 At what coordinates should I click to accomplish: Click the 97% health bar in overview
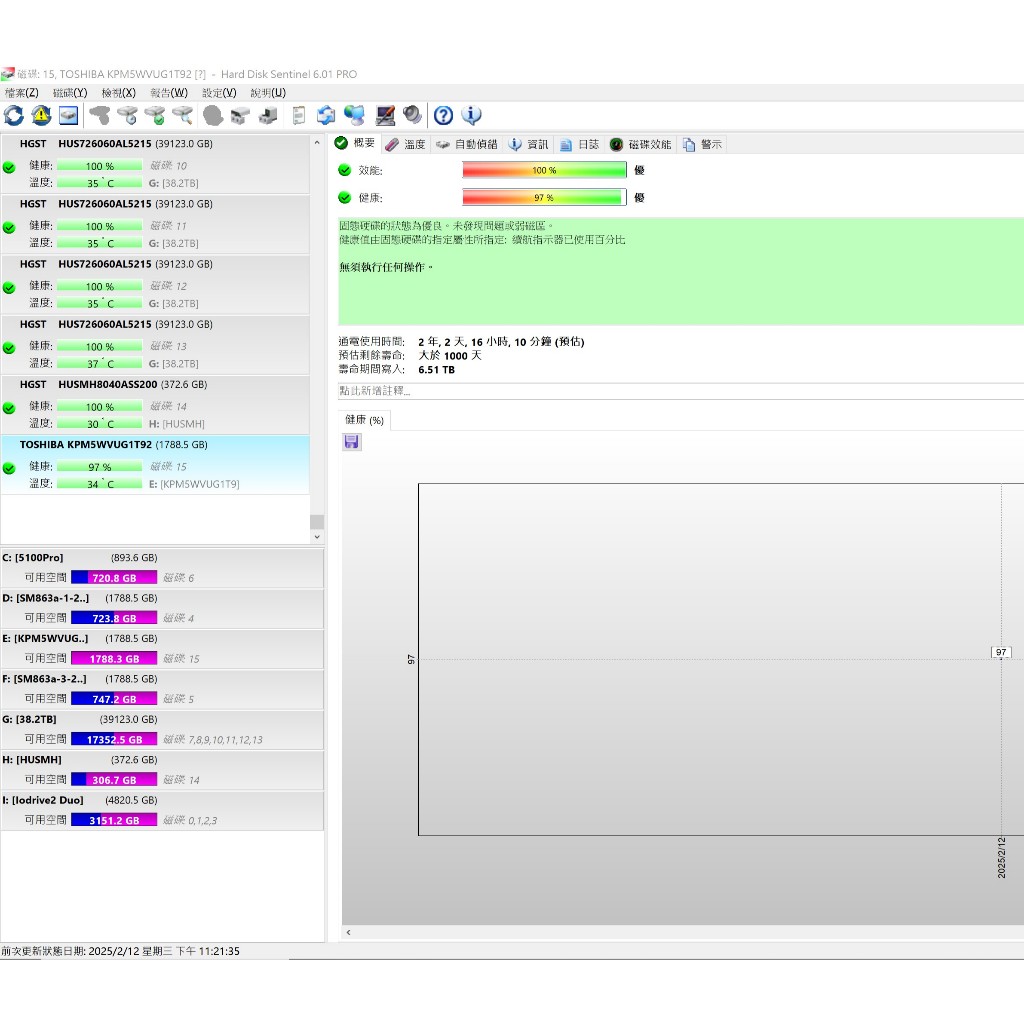point(544,198)
